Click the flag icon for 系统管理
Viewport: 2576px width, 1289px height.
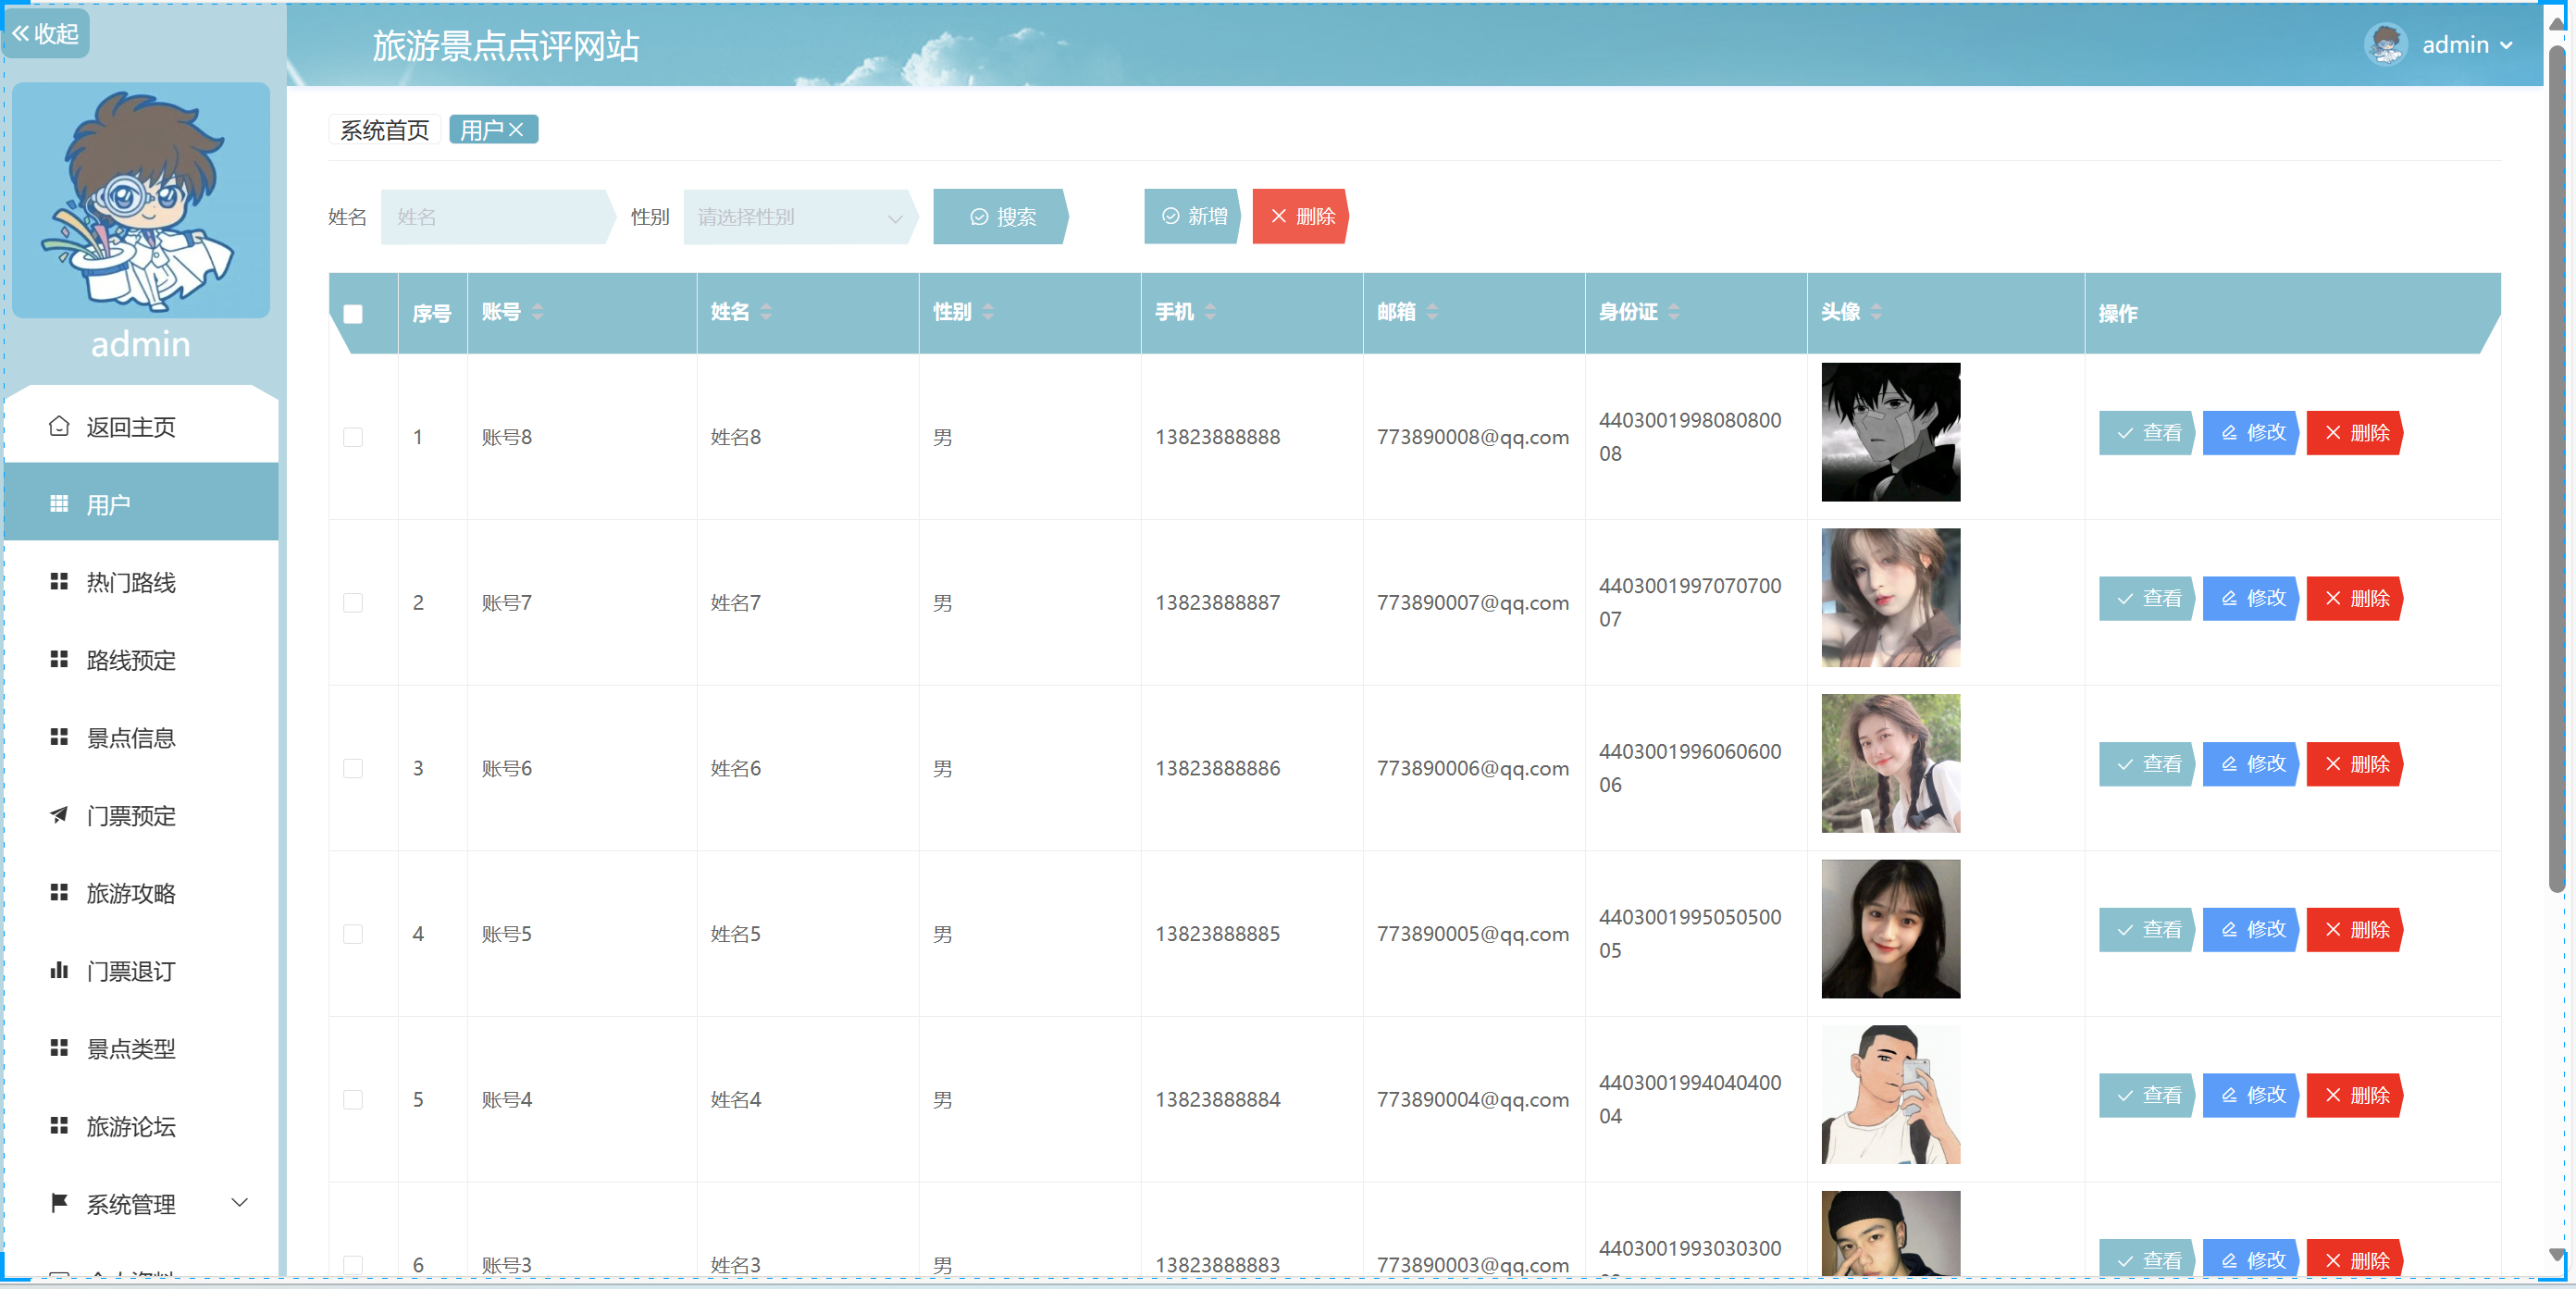point(59,1203)
